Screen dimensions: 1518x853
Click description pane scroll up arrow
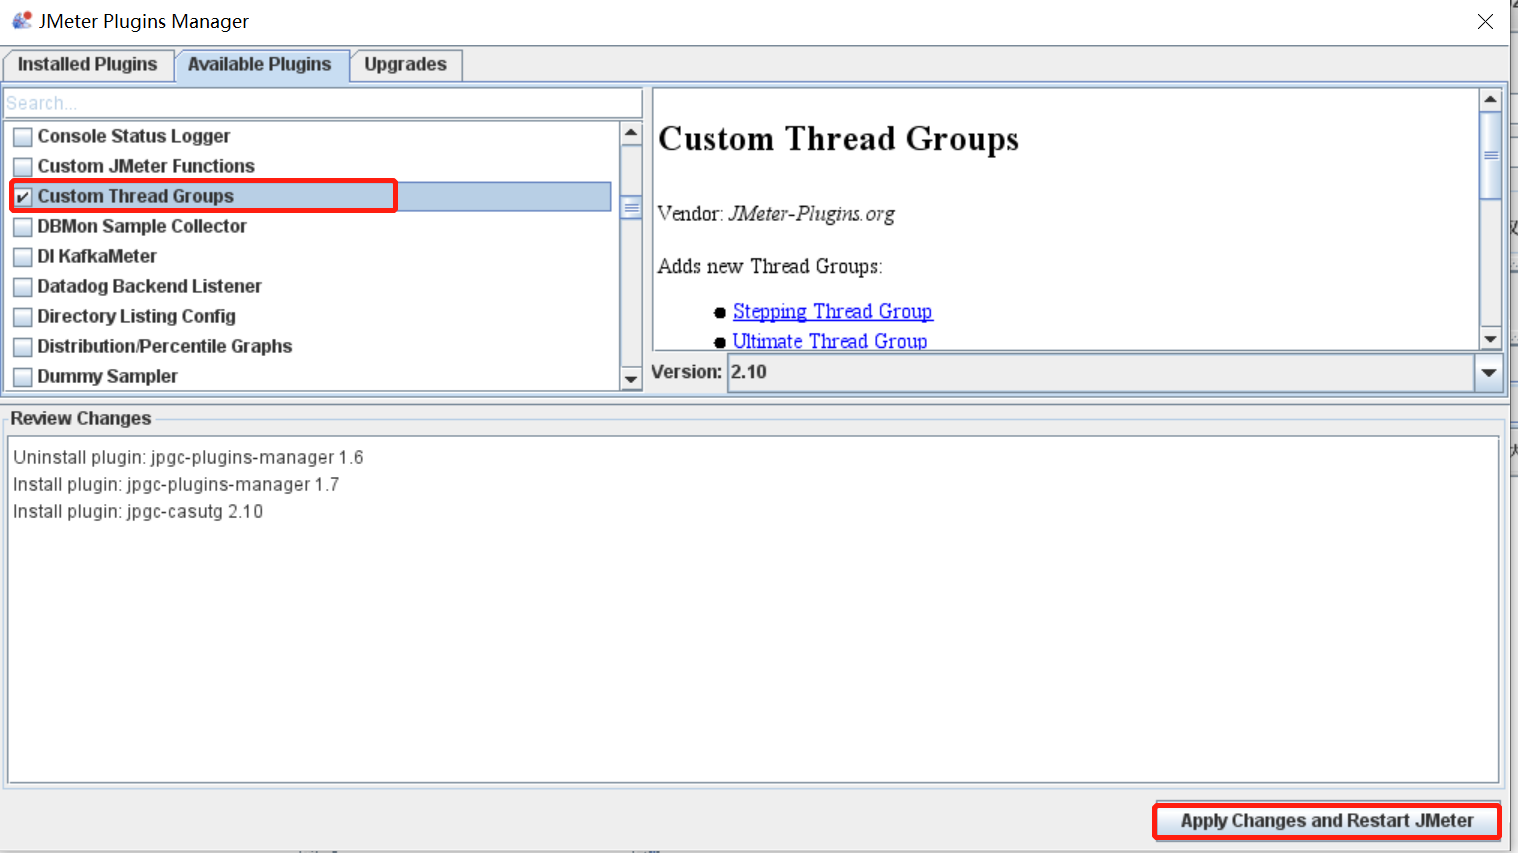coord(1490,99)
